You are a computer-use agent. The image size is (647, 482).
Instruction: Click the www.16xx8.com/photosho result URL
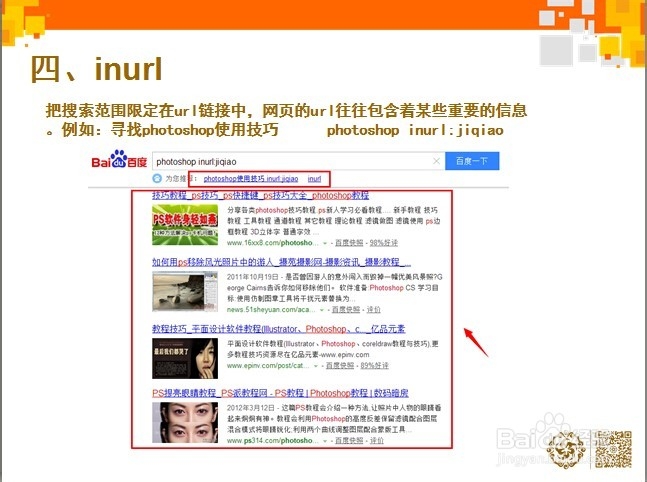(x=272, y=243)
